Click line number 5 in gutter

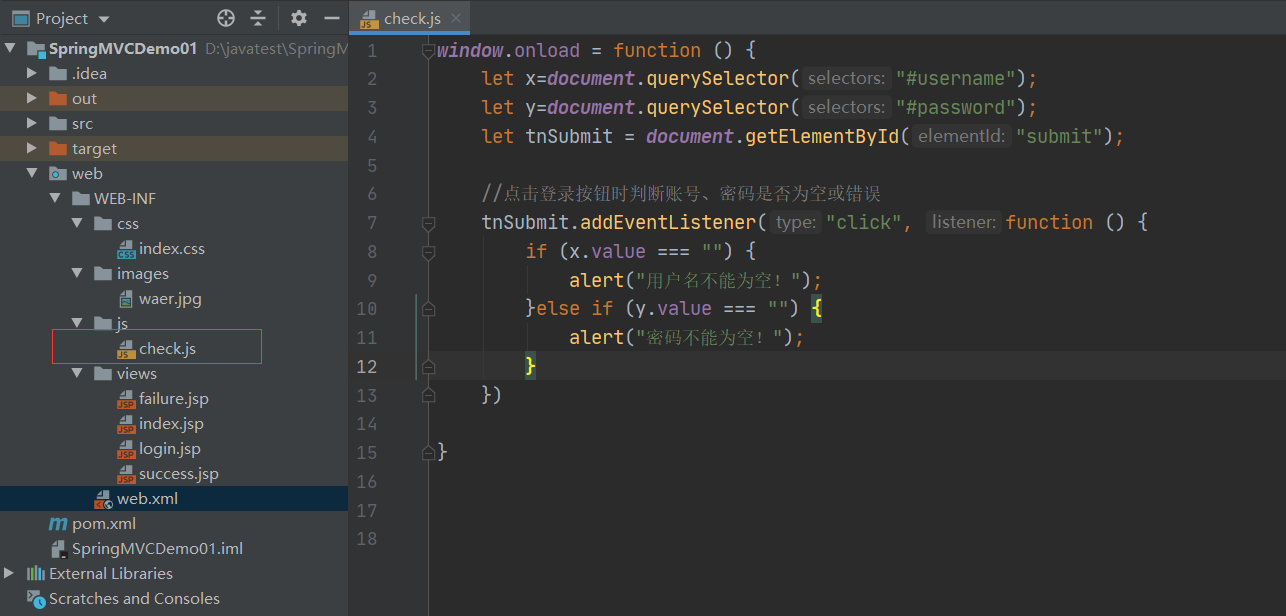point(372,165)
